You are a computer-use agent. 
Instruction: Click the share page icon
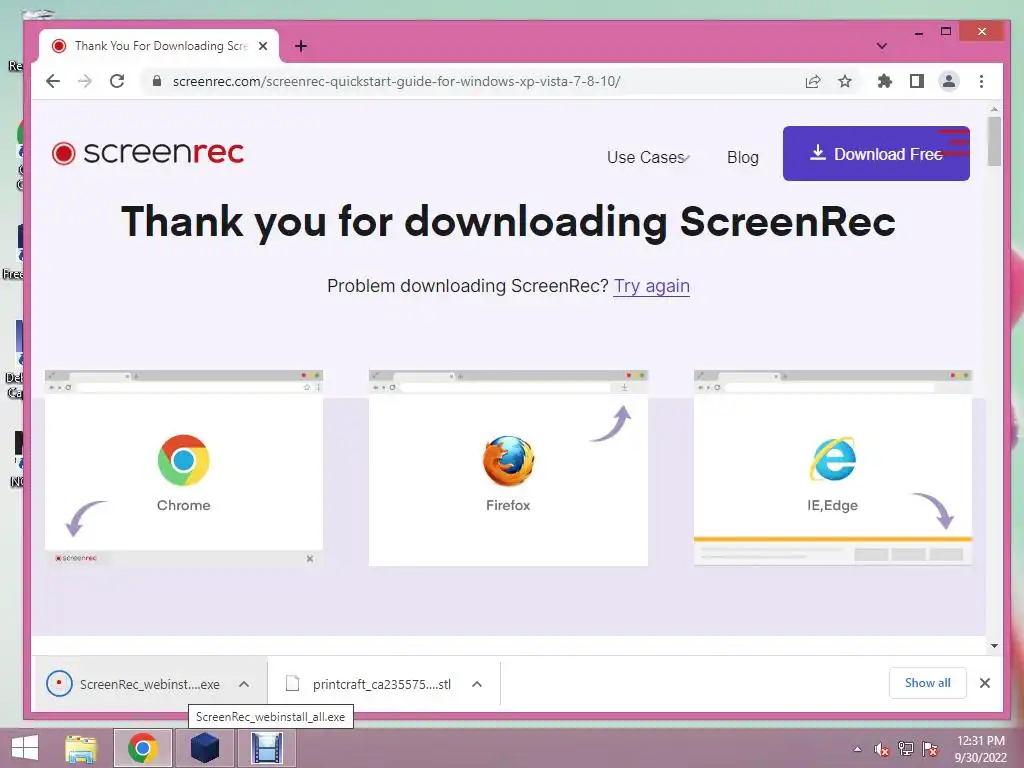[x=813, y=81]
